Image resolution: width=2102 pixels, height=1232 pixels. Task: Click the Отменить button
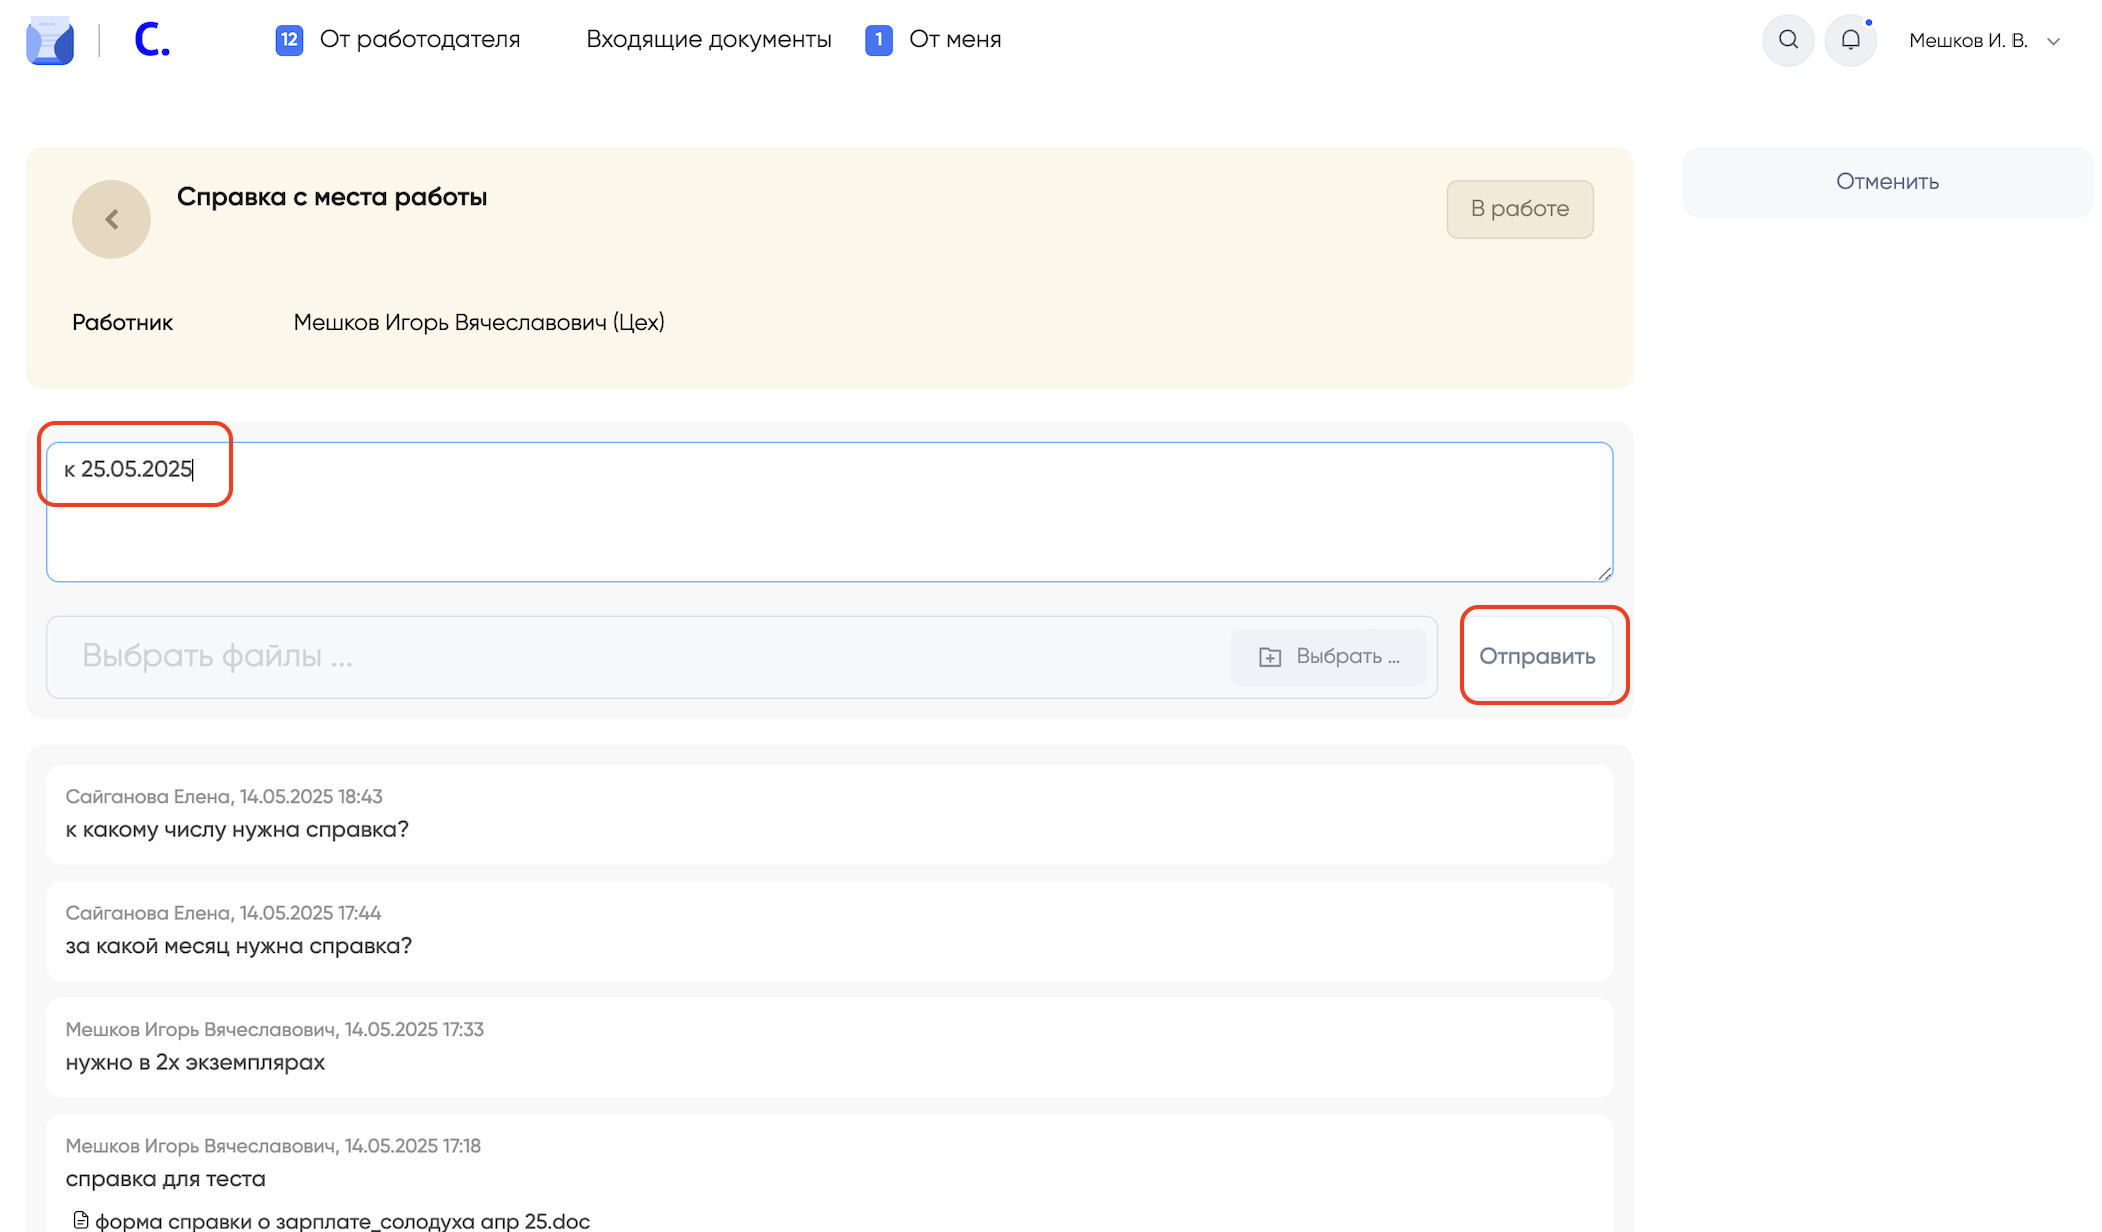pyautogui.click(x=1887, y=182)
